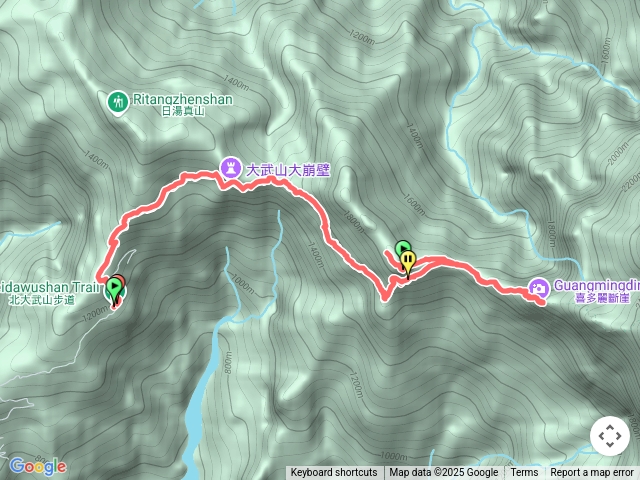Click the red track's sharp bend below the pause marker
Screen dimensions: 640x480
[x=384, y=298]
